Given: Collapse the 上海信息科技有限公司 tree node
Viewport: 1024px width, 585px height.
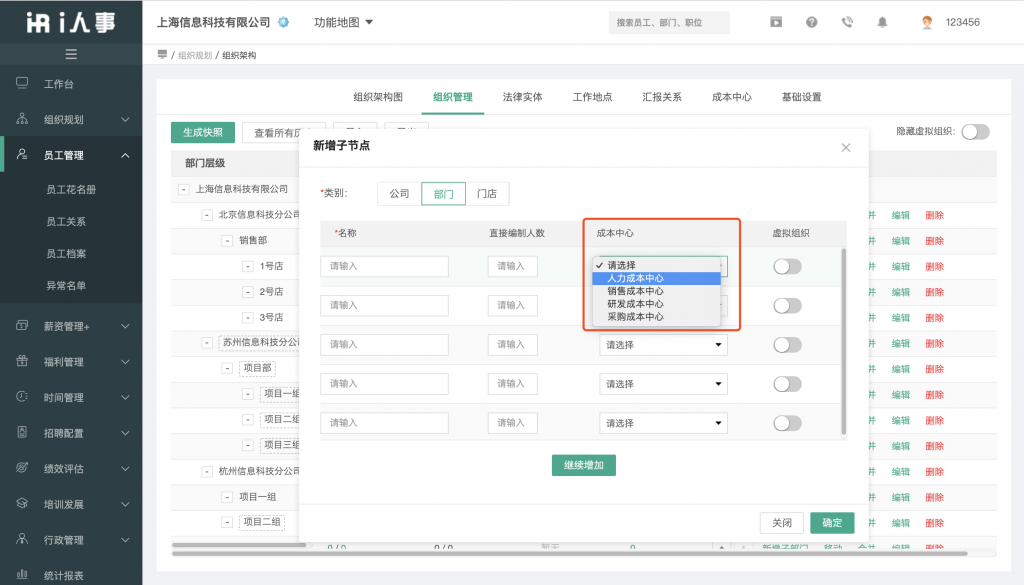Looking at the screenshot, I should [184, 189].
